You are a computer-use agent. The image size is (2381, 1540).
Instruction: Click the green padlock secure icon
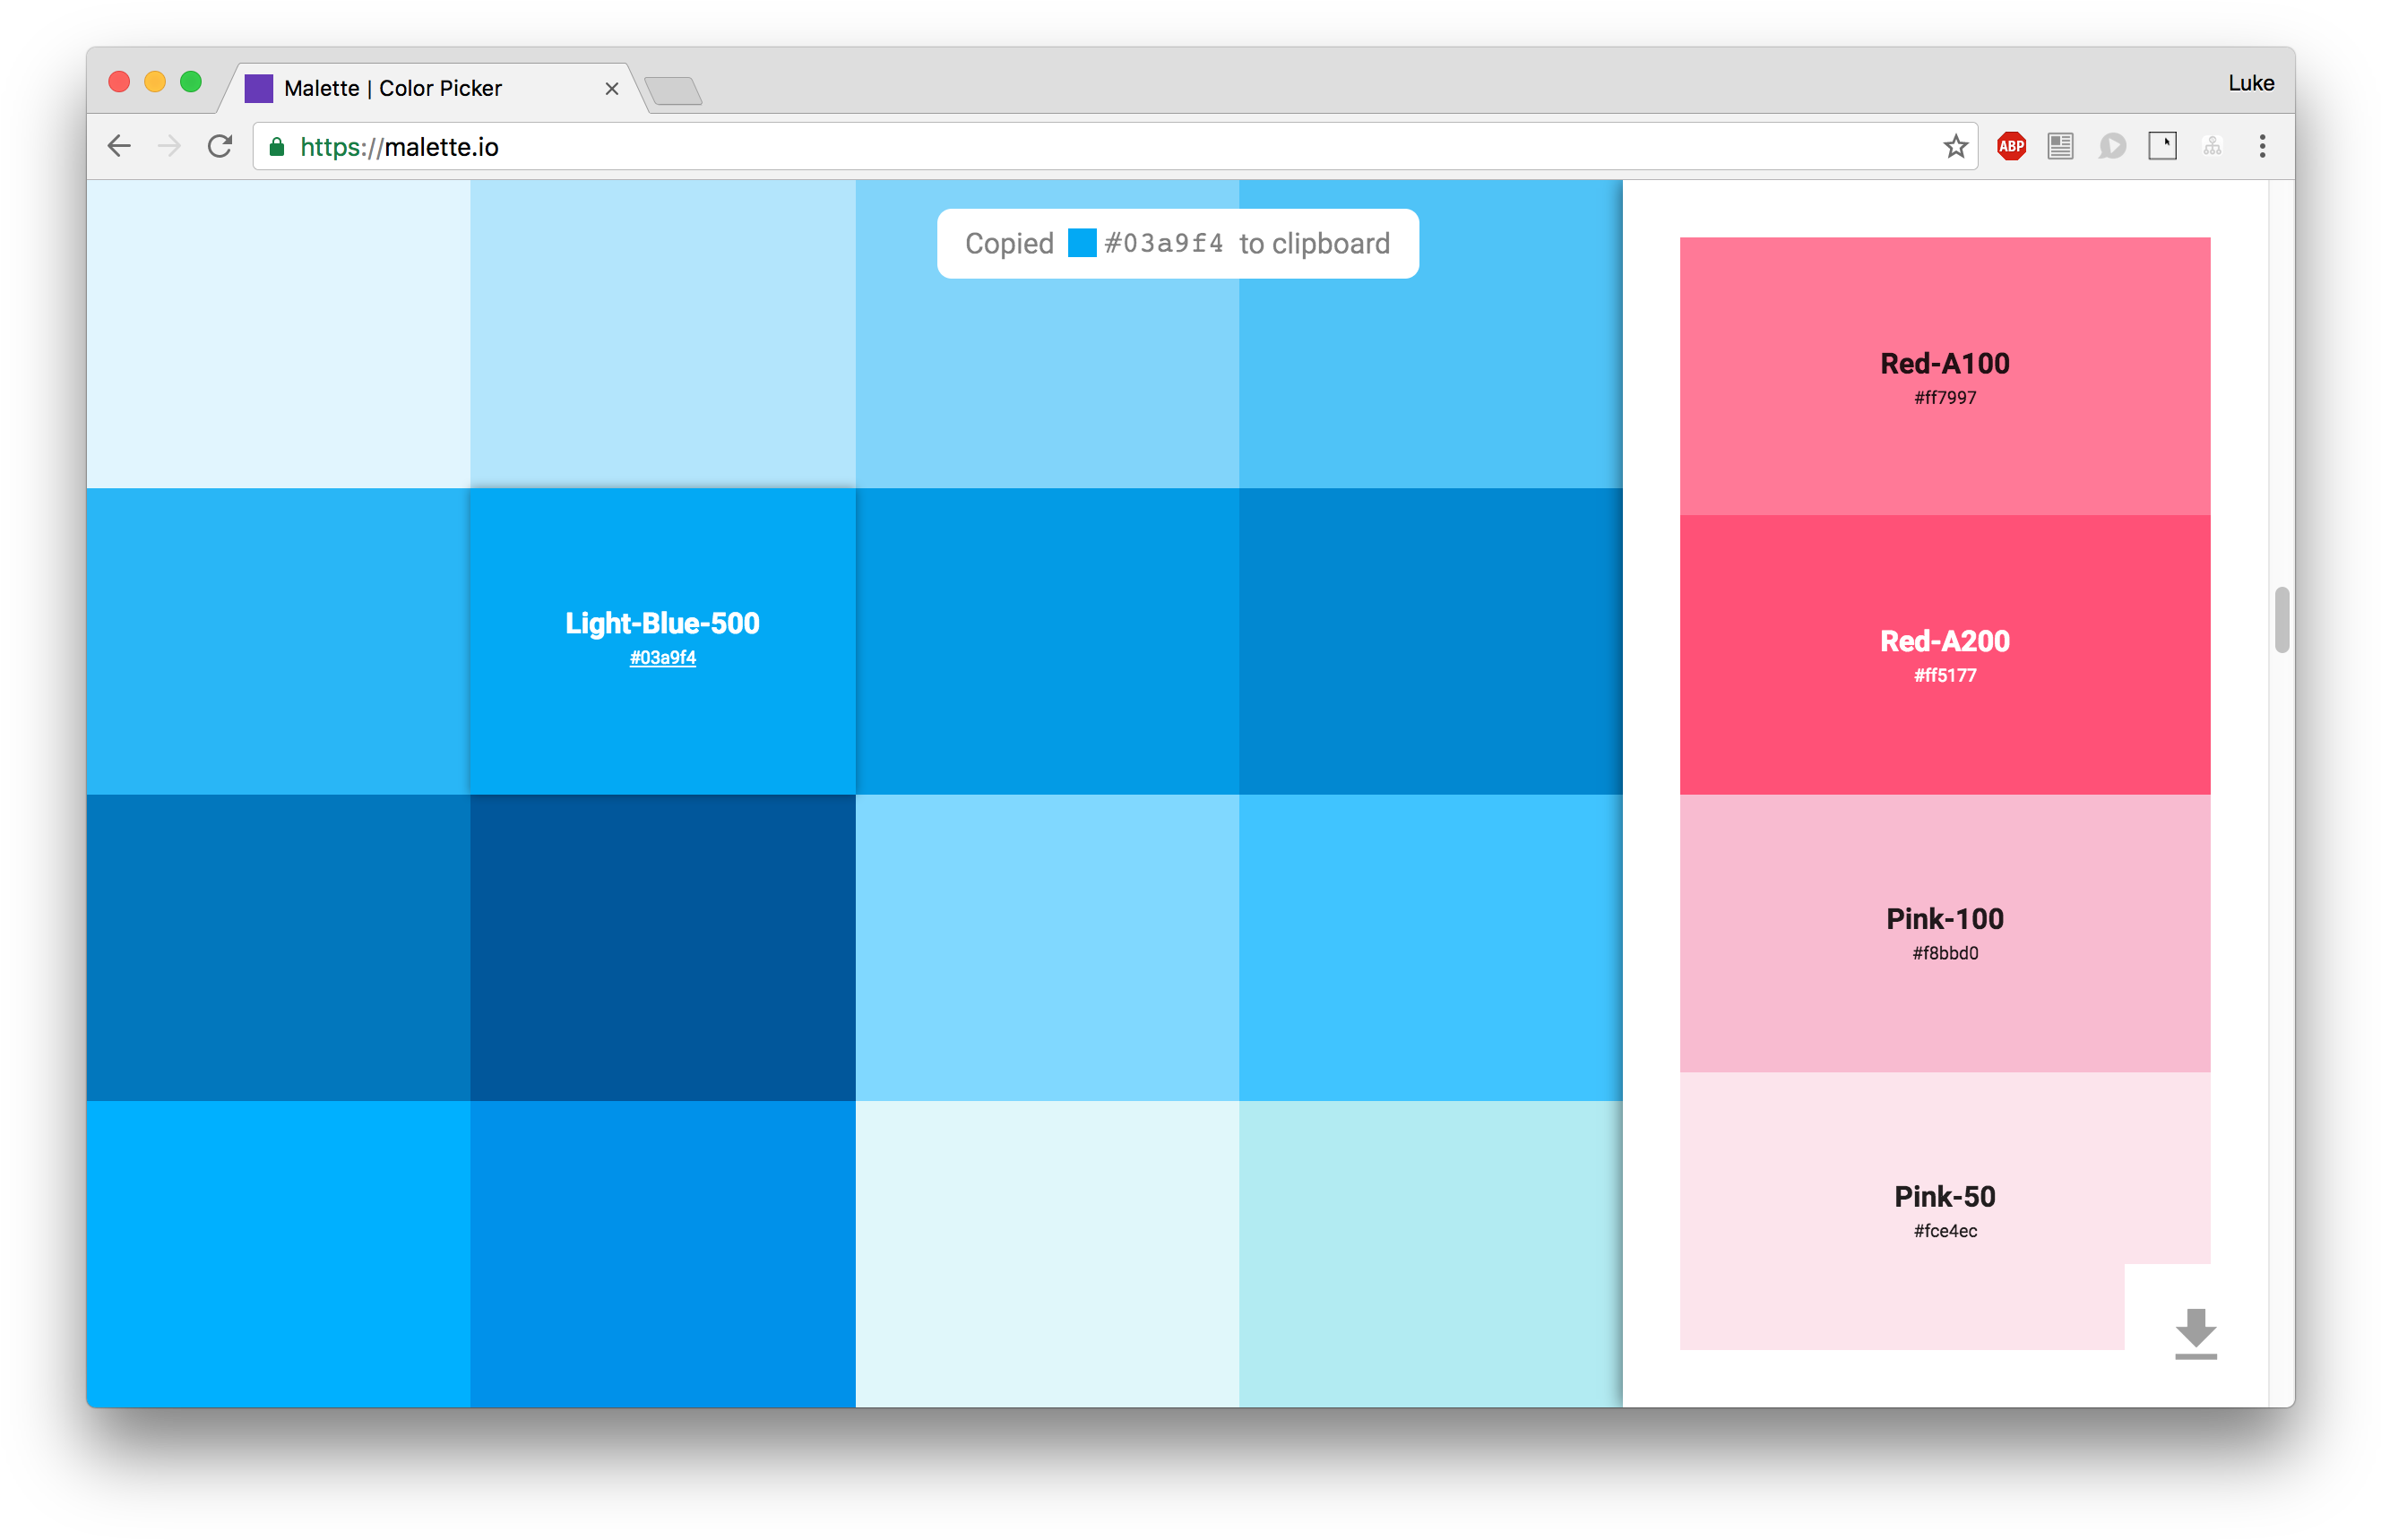pos(277,147)
